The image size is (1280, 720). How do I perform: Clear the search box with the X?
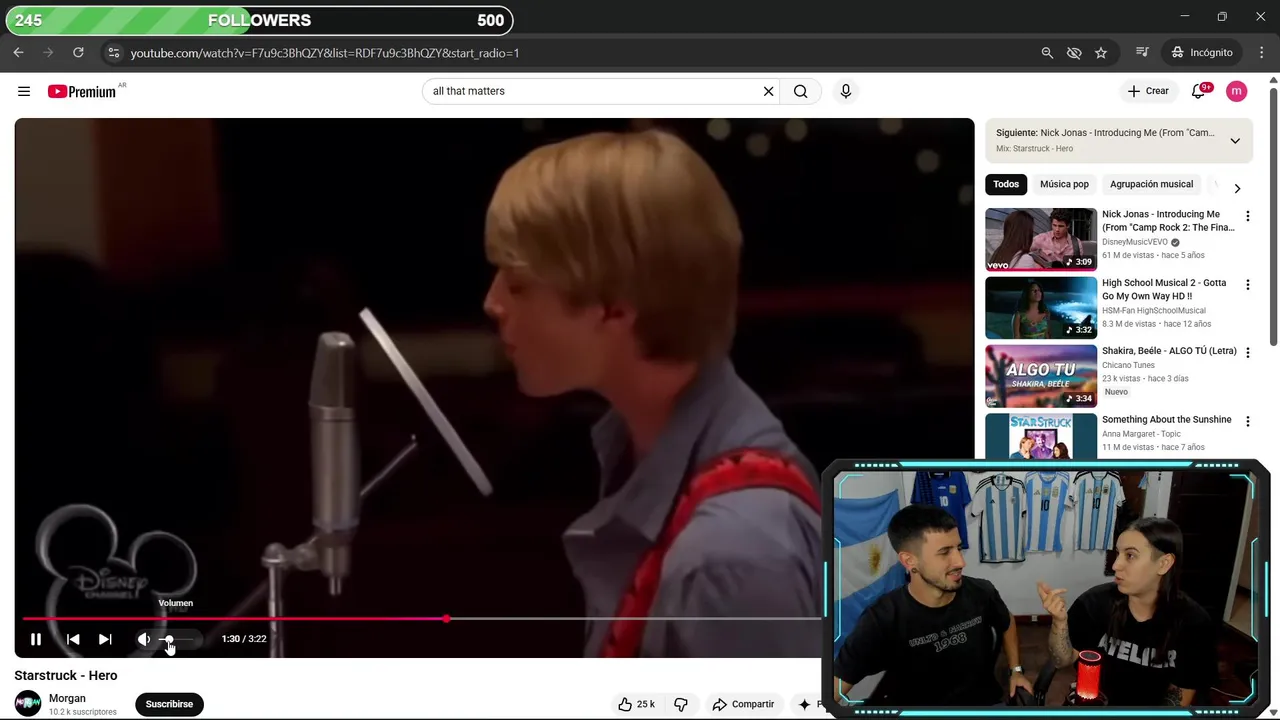768,91
